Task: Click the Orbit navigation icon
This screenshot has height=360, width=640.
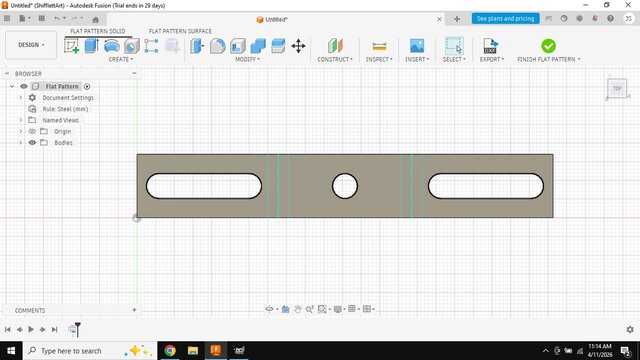Action: [269, 309]
